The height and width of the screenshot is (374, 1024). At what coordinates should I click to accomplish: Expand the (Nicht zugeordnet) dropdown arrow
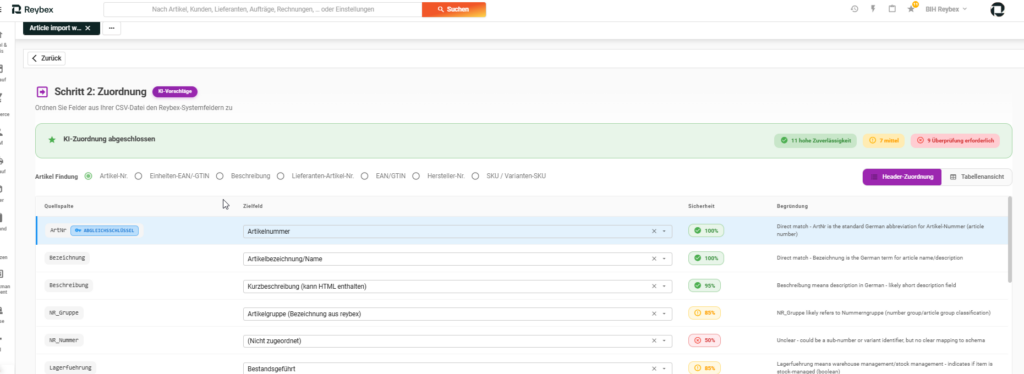[665, 341]
